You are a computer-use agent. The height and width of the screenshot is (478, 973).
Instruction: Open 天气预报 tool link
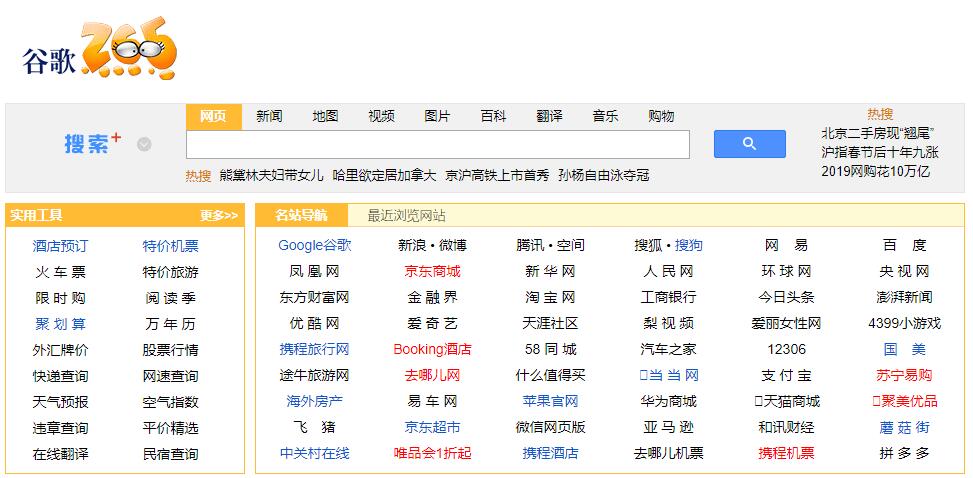point(60,402)
